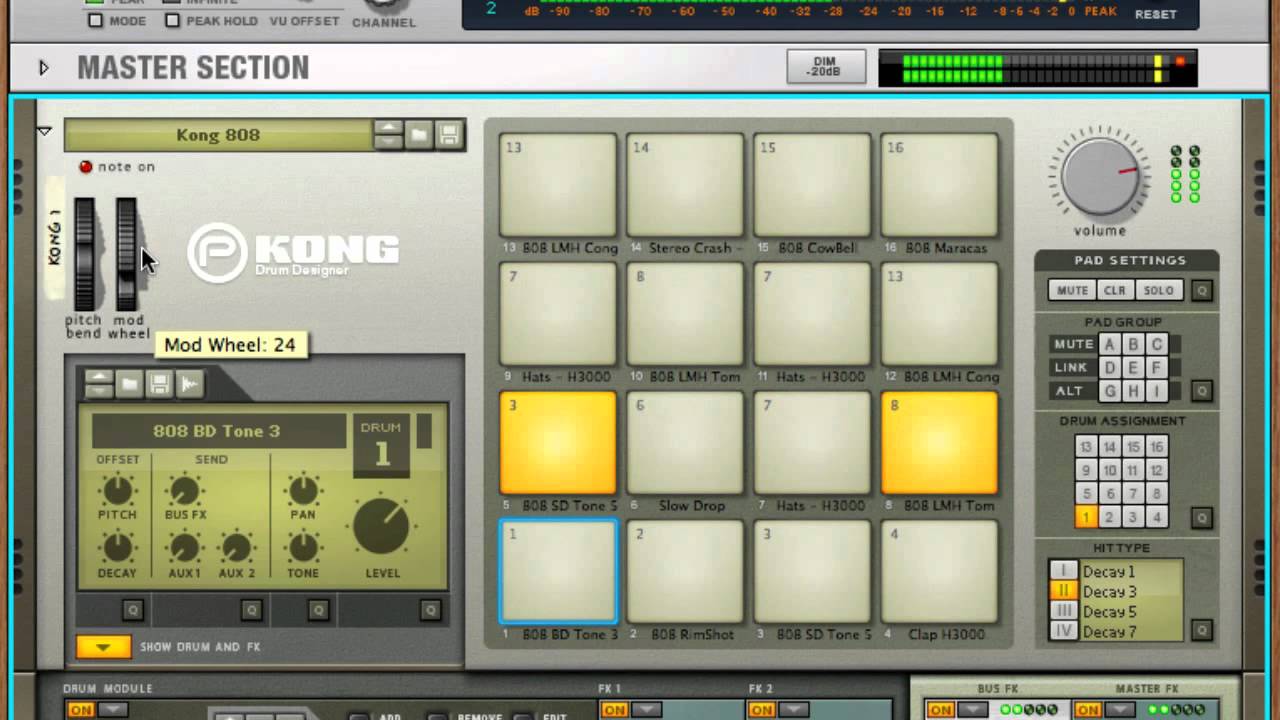Select pad 1 808 BD Tone 3
Screen dimensions: 1280x720
coord(558,572)
